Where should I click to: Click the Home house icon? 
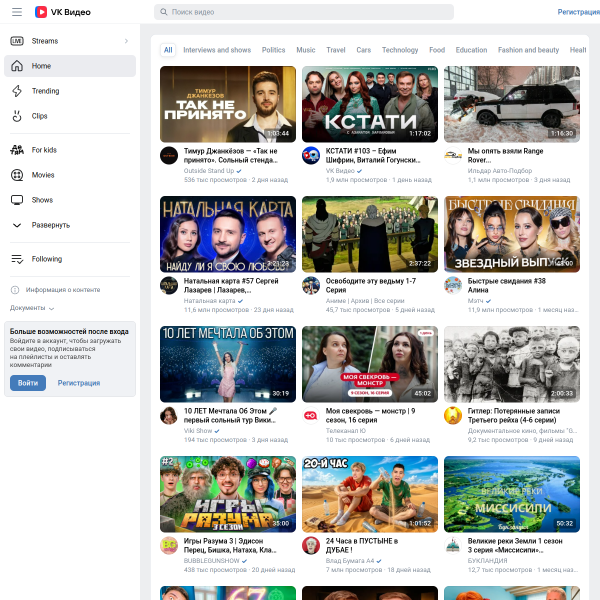tap(17, 66)
